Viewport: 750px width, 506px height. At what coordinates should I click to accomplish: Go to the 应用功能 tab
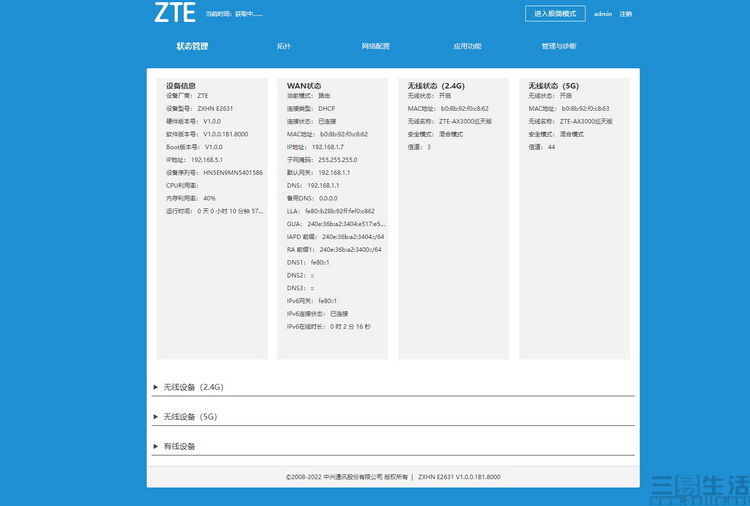(467, 46)
